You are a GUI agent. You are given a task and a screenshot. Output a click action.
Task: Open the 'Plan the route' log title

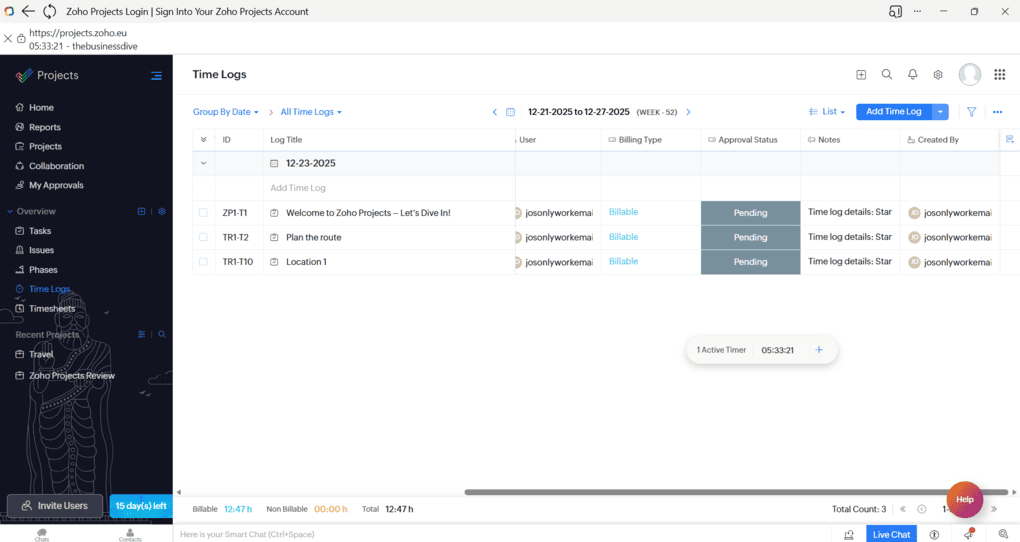pos(314,237)
